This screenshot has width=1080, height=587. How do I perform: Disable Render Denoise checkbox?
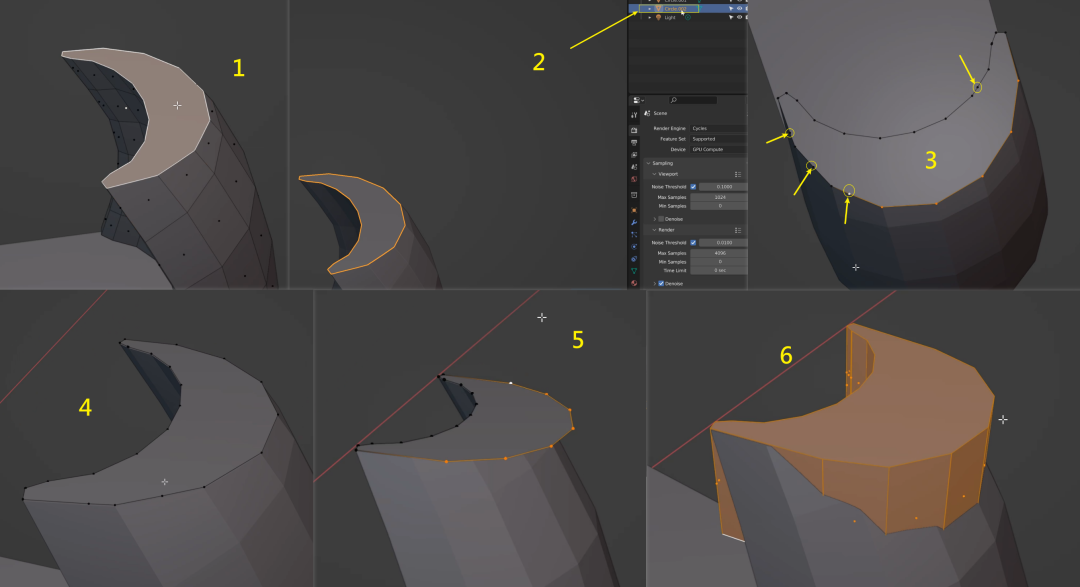point(661,283)
